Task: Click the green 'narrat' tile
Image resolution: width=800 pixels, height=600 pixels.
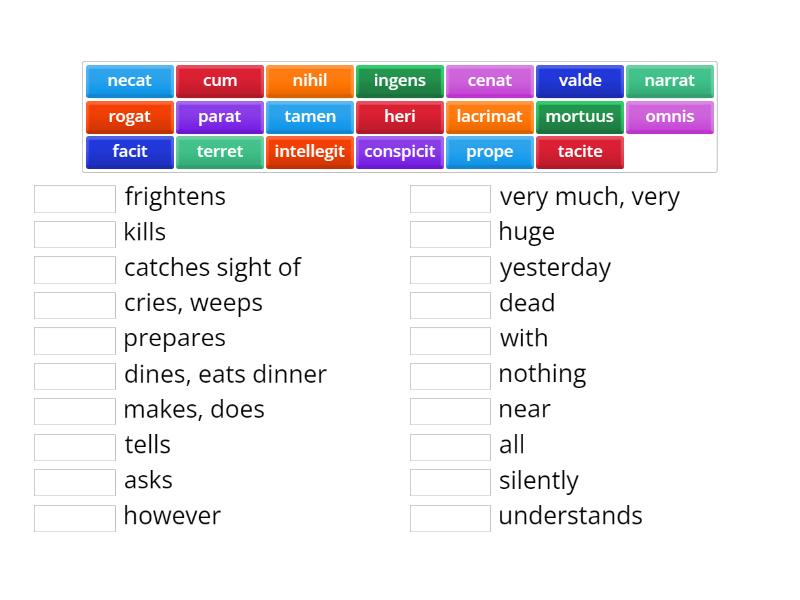Action: (x=670, y=81)
